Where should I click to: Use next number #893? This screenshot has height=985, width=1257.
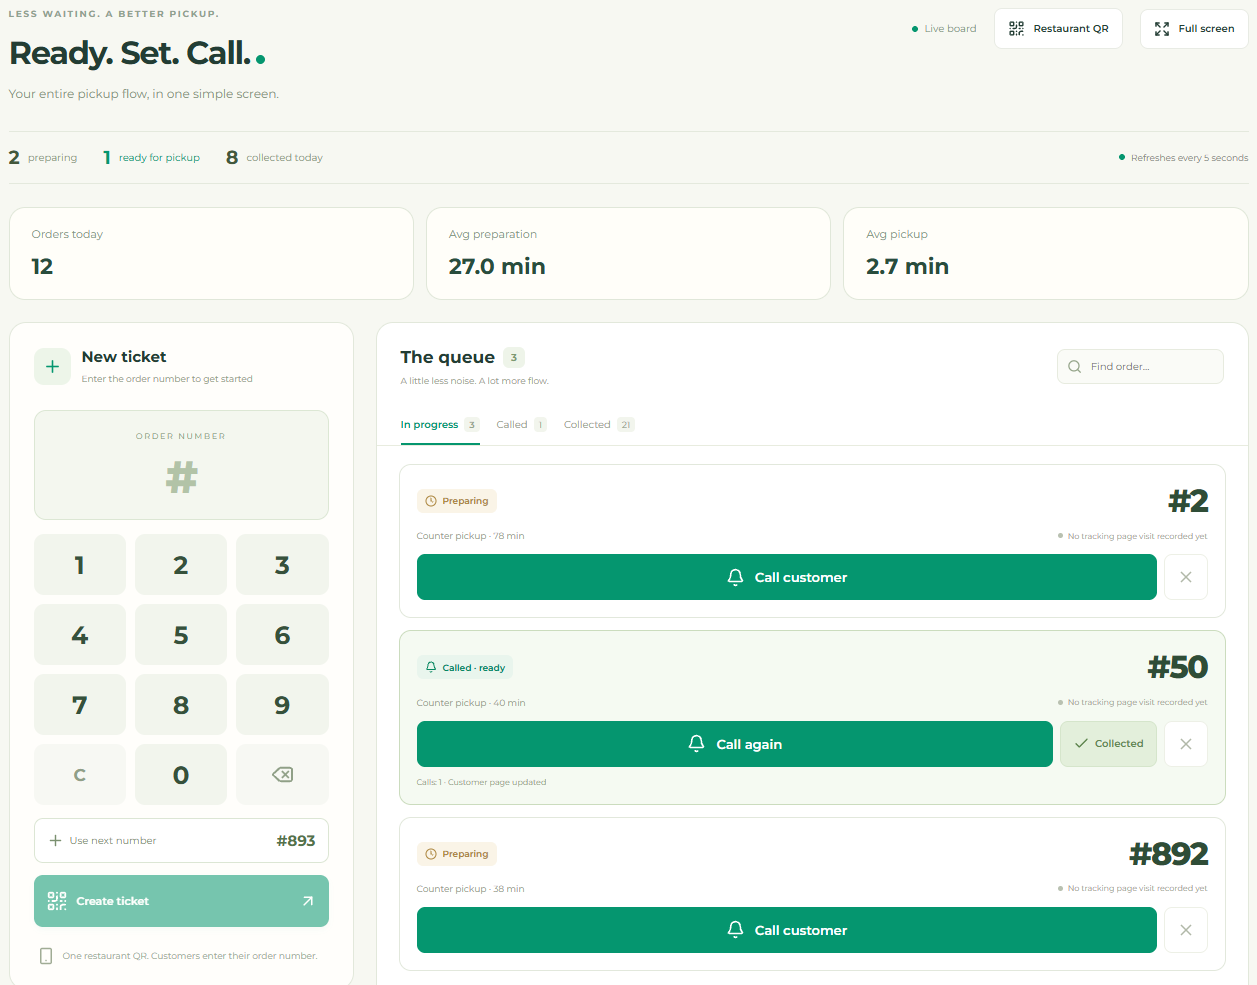pyautogui.click(x=181, y=841)
